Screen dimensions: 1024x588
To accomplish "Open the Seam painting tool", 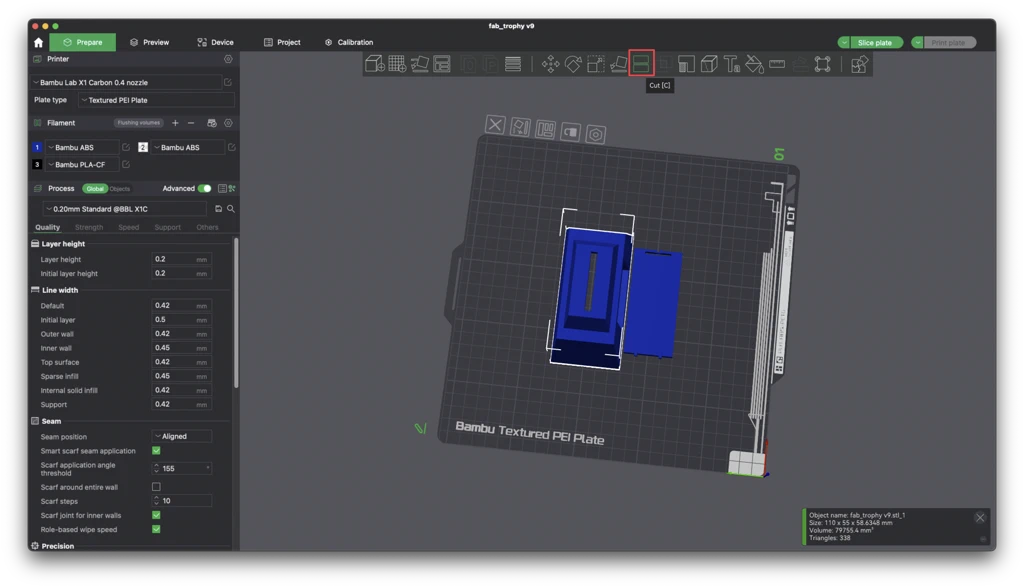I will click(709, 63).
